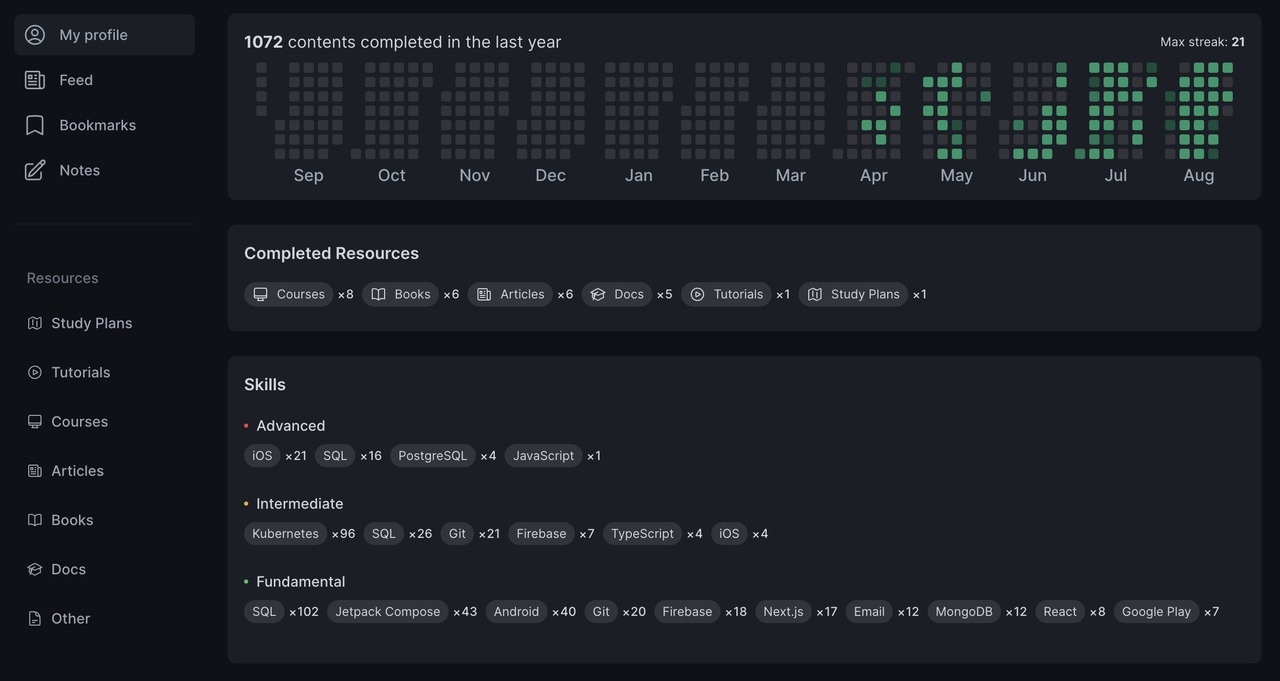
Task: Click the Aug month label on heatmap
Action: click(x=1199, y=175)
